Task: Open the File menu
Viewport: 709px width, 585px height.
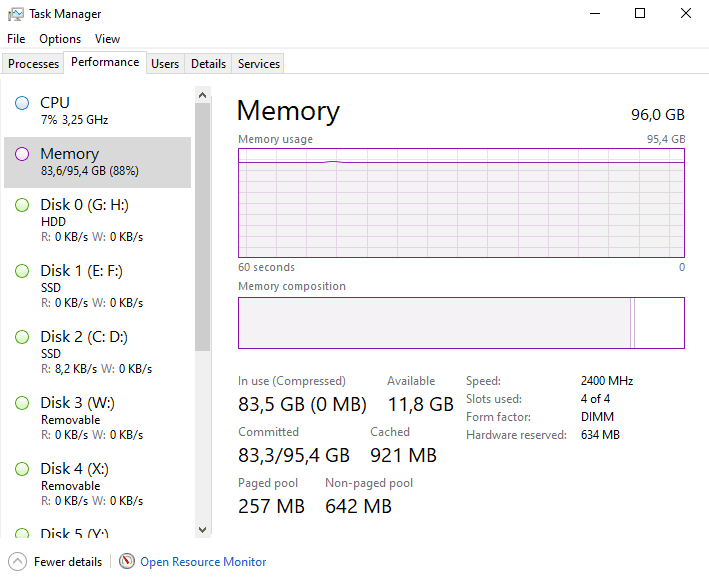Action: [16, 39]
